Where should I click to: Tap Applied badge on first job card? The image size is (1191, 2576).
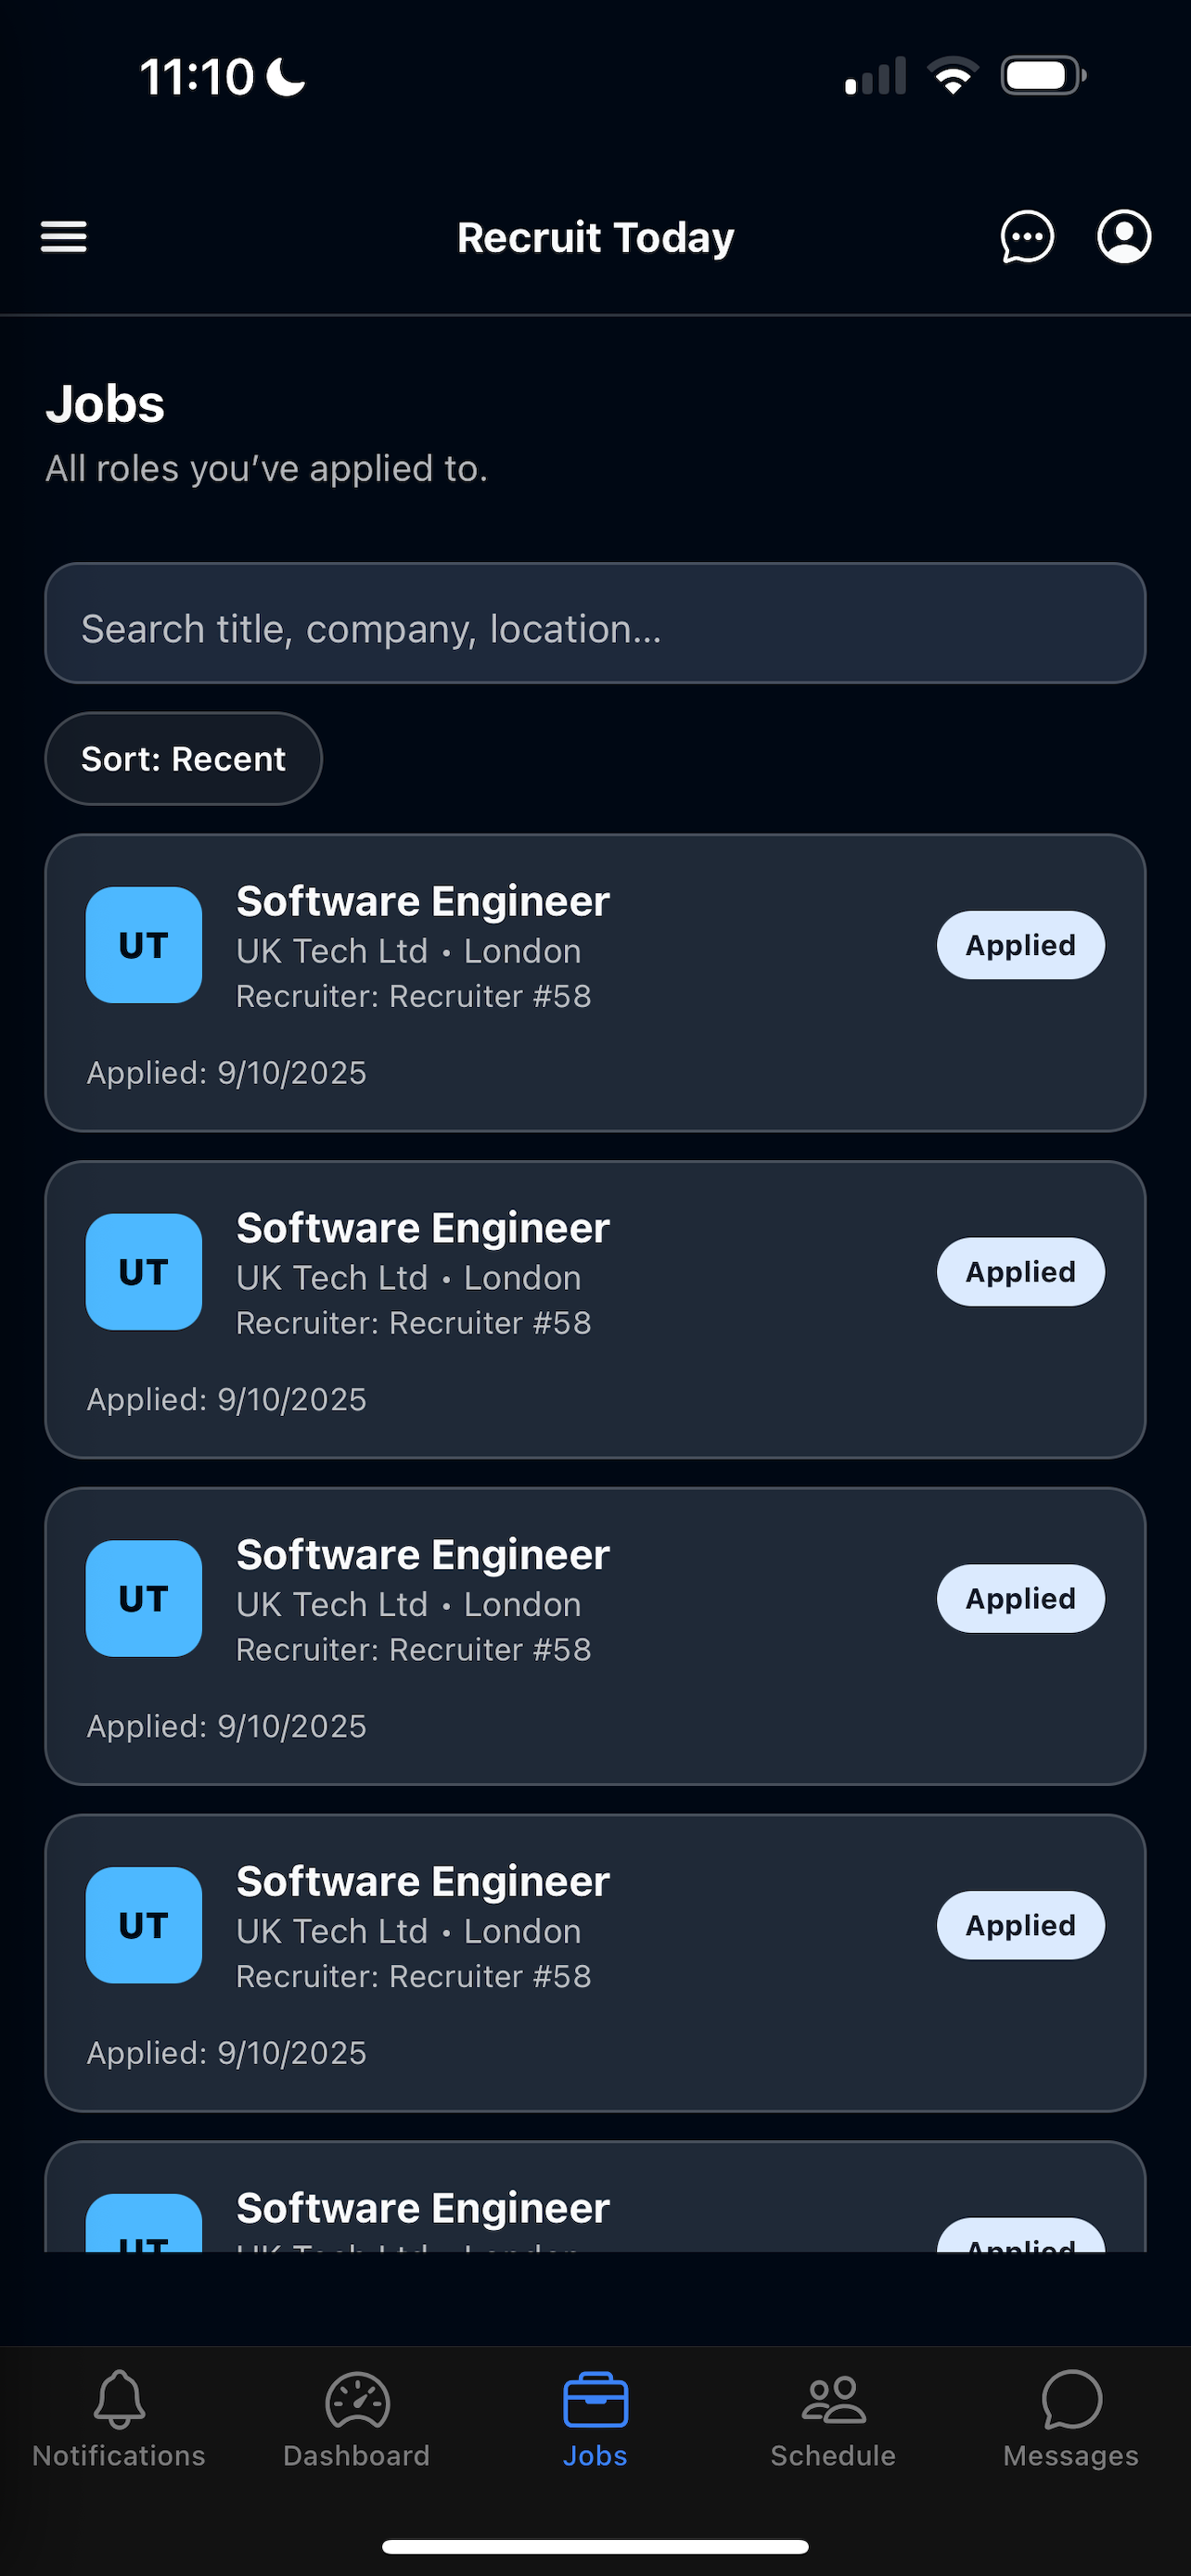click(1021, 945)
